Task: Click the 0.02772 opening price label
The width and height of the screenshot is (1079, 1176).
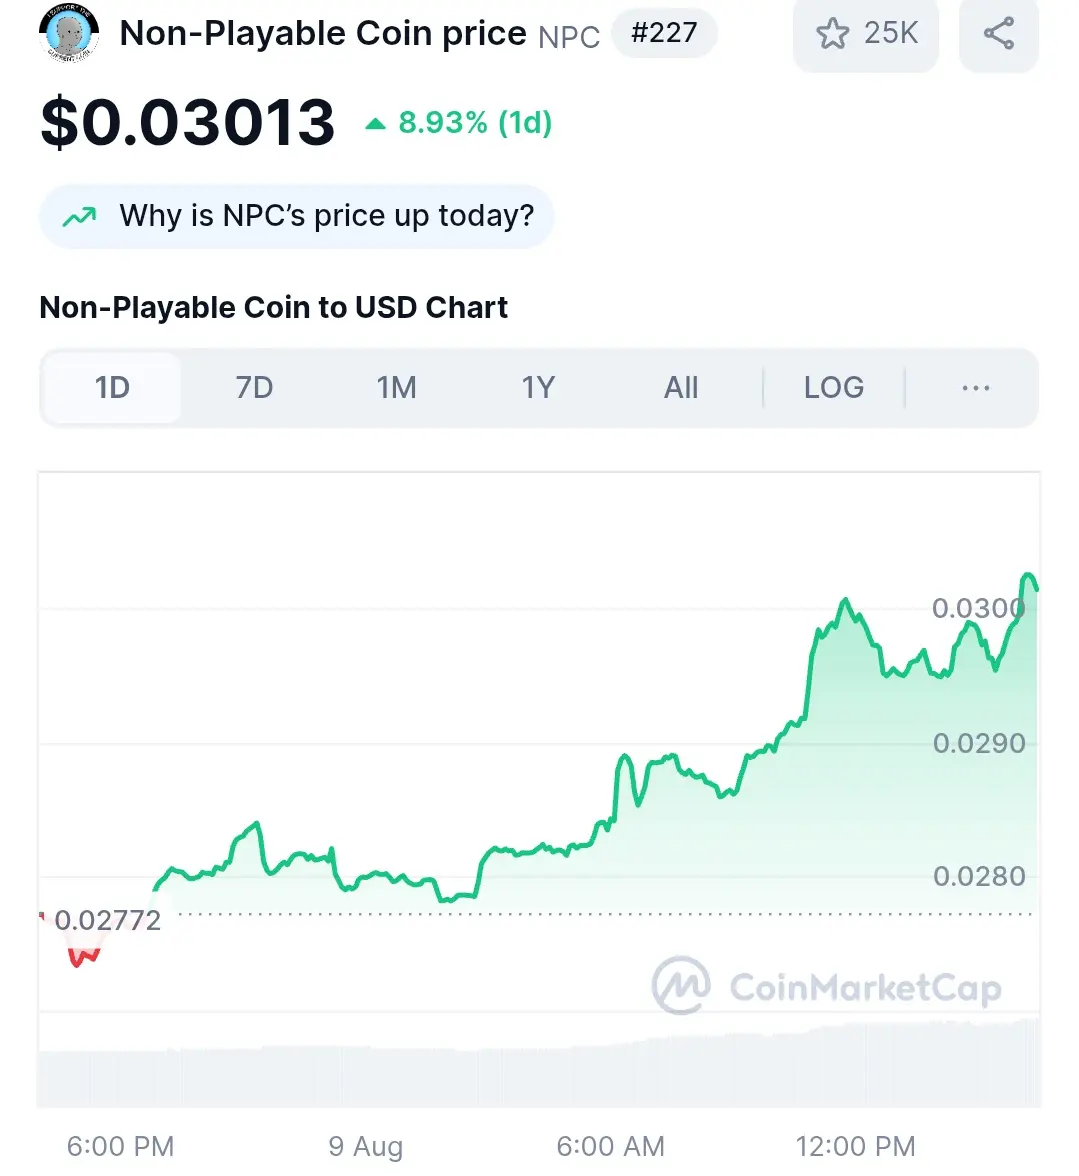Action: pos(107,920)
